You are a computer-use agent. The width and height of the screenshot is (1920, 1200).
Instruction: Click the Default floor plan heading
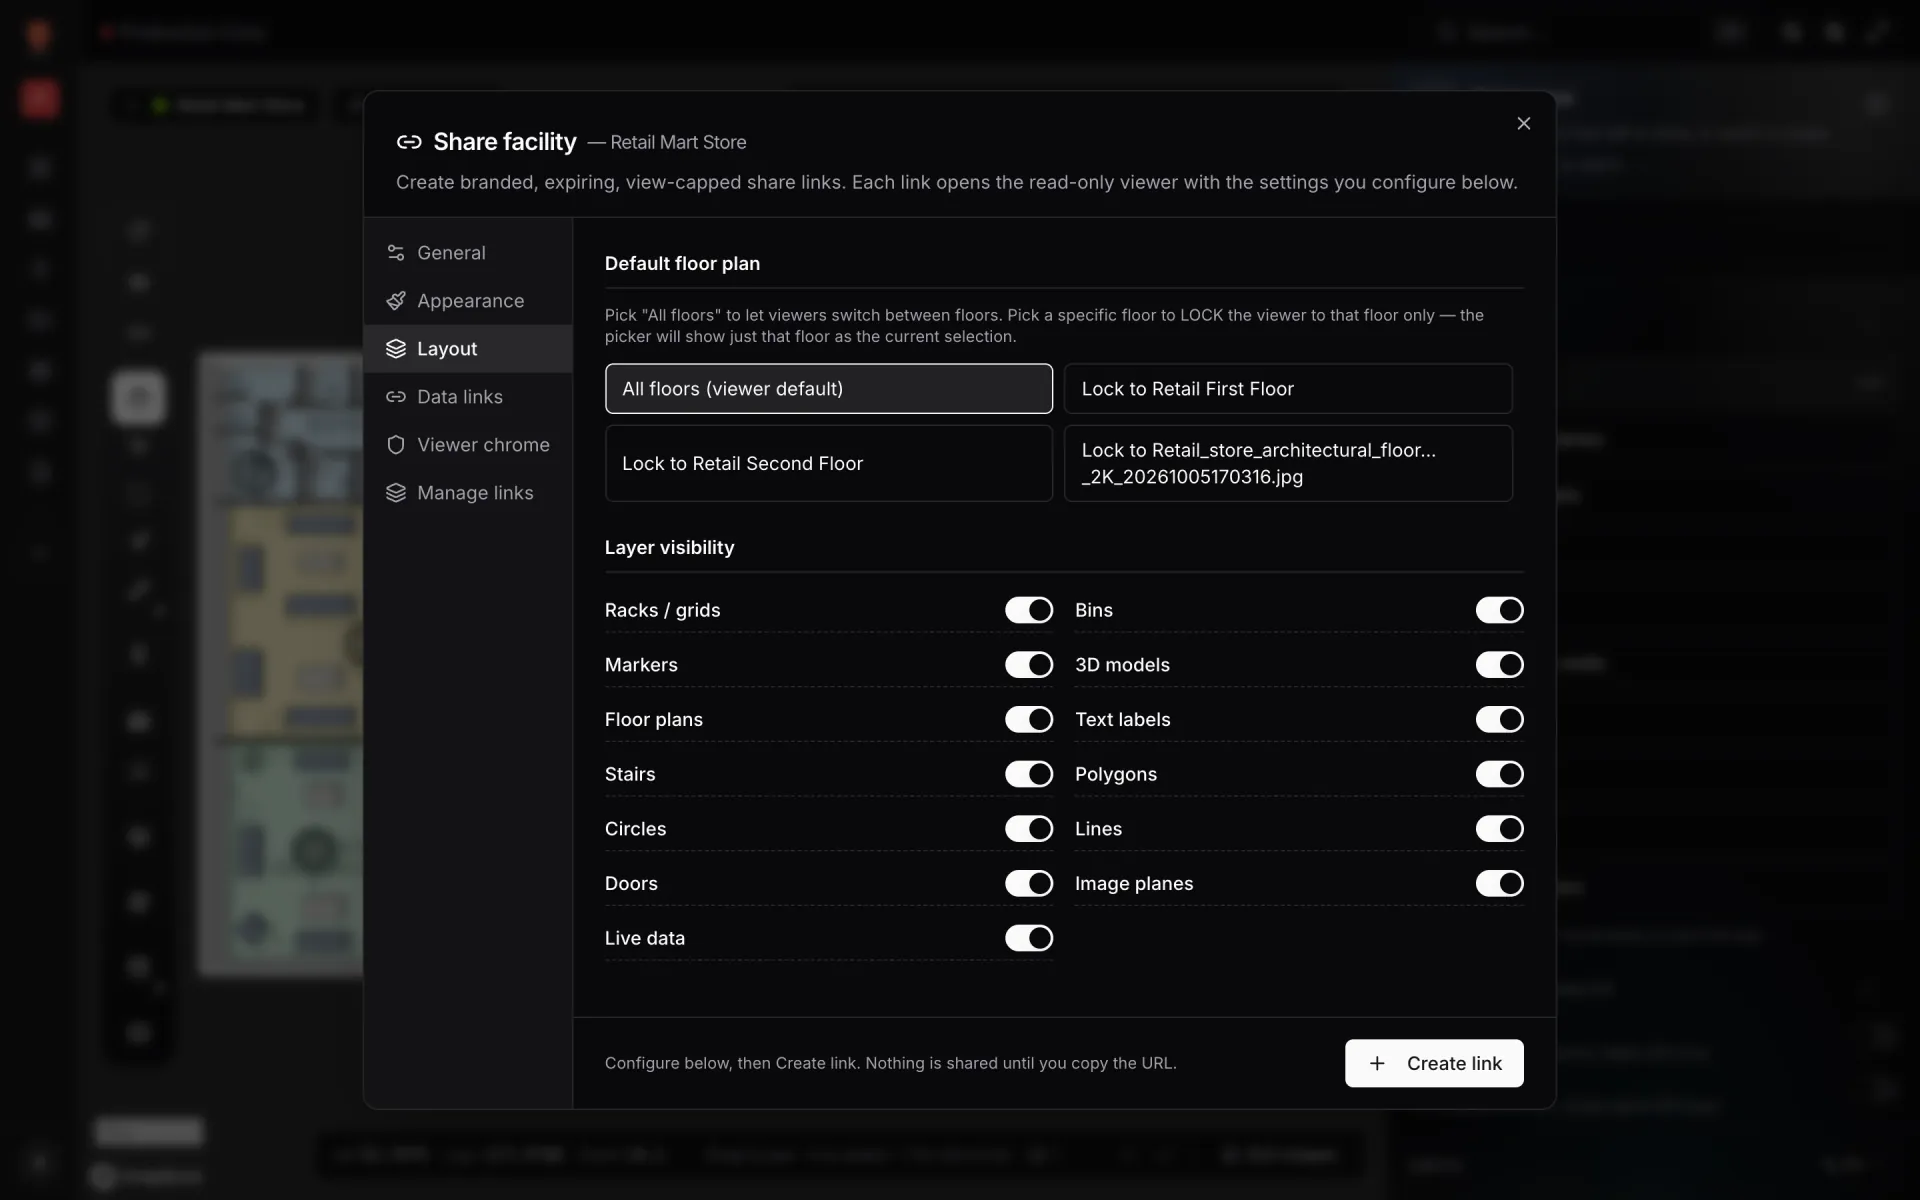pyautogui.click(x=682, y=264)
